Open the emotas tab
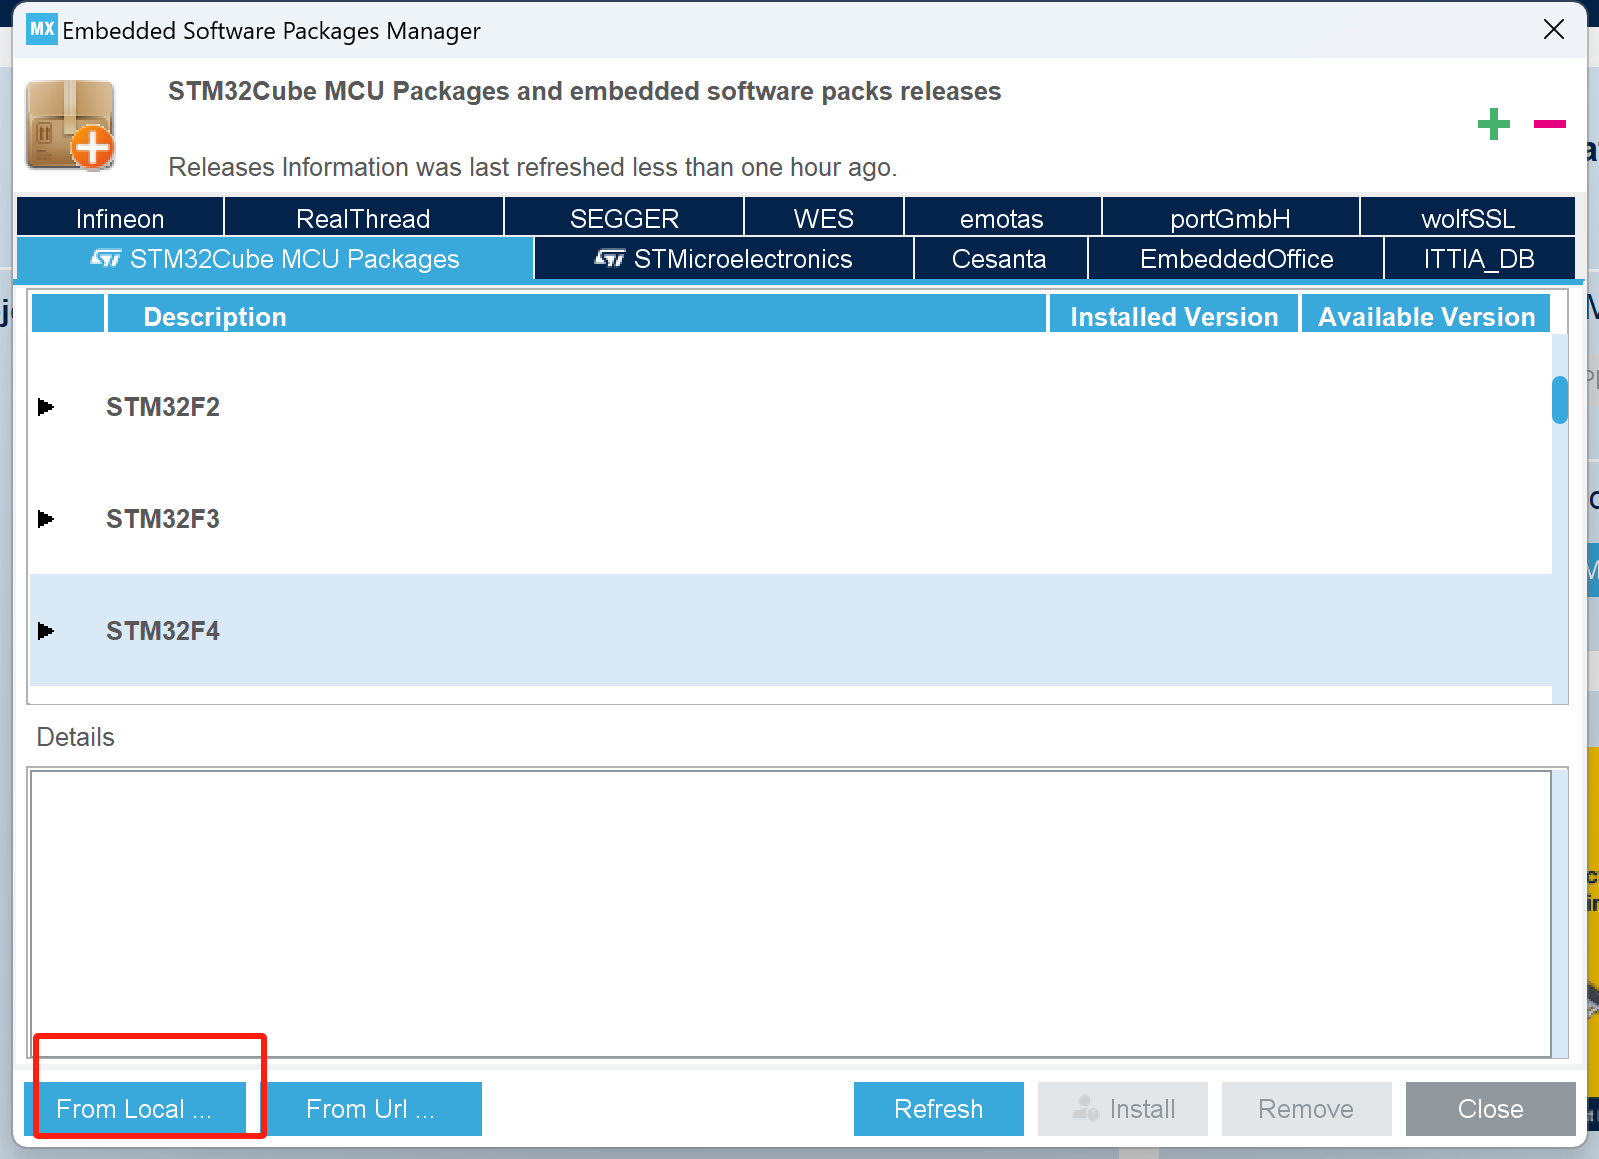1599x1159 pixels. point(1002,218)
